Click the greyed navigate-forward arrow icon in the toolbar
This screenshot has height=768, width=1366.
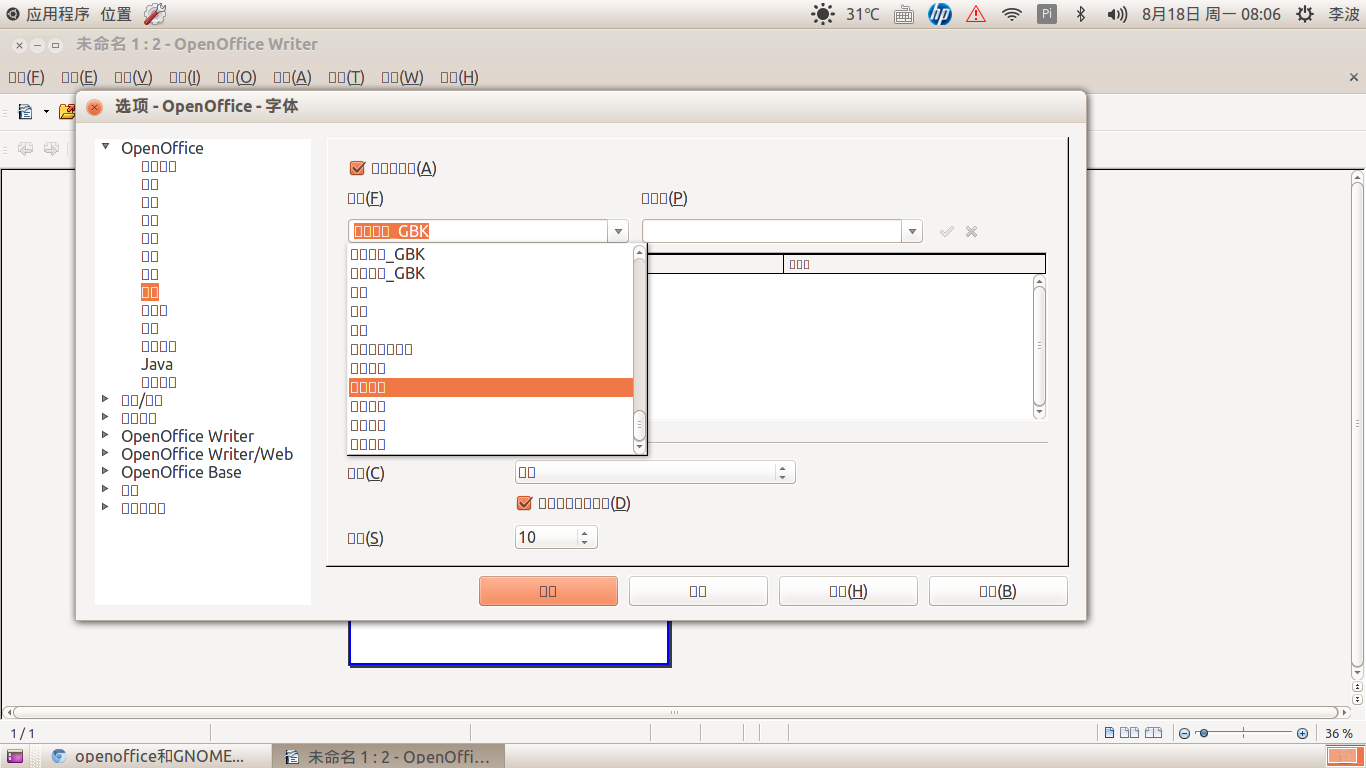pyautogui.click(x=50, y=149)
